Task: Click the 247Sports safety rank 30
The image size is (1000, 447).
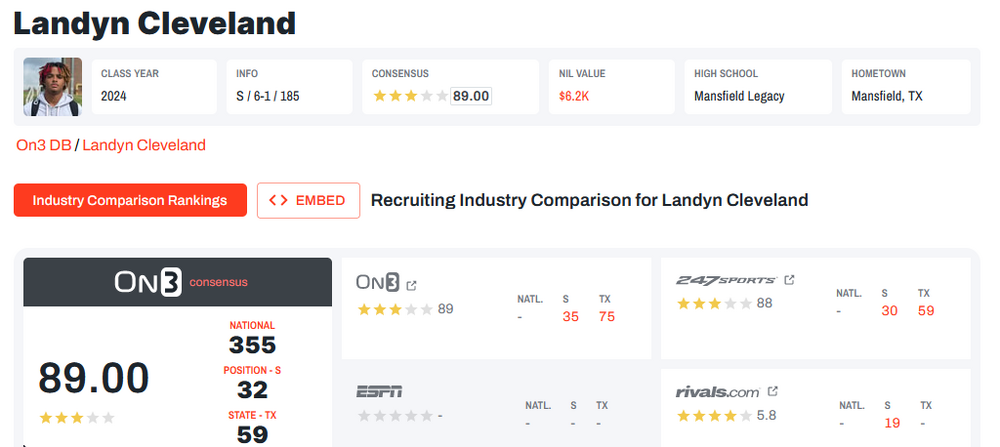Action: tap(889, 311)
